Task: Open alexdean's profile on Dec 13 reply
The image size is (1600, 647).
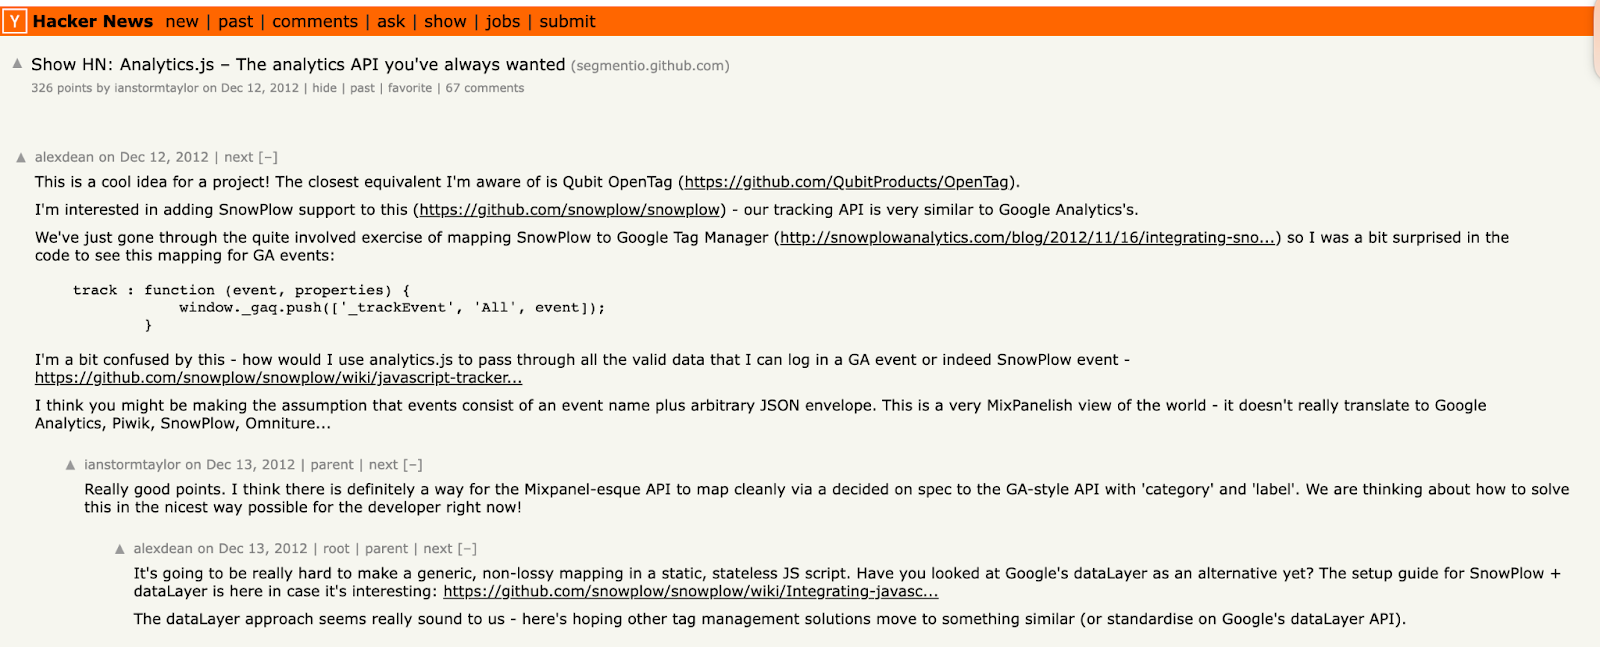Action: tap(163, 549)
